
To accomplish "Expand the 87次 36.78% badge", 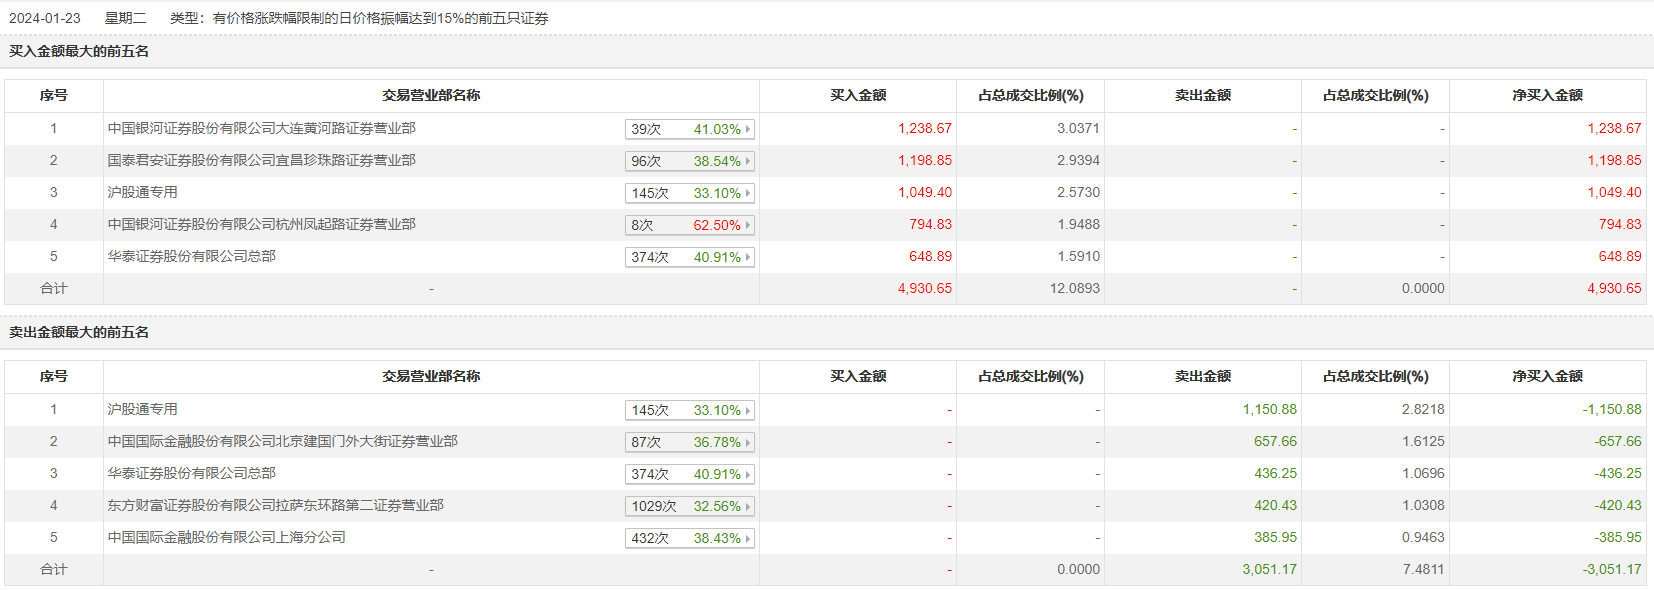I will pos(689,442).
